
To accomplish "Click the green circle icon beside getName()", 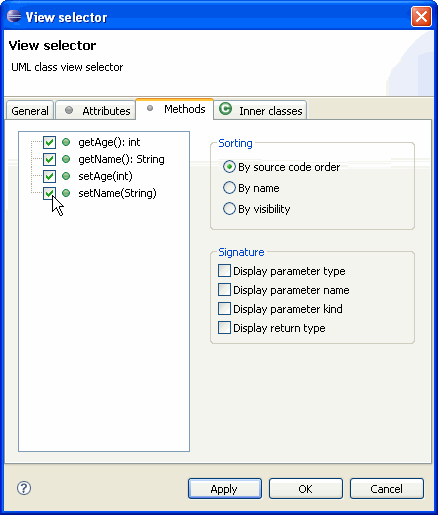I will tap(66, 159).
